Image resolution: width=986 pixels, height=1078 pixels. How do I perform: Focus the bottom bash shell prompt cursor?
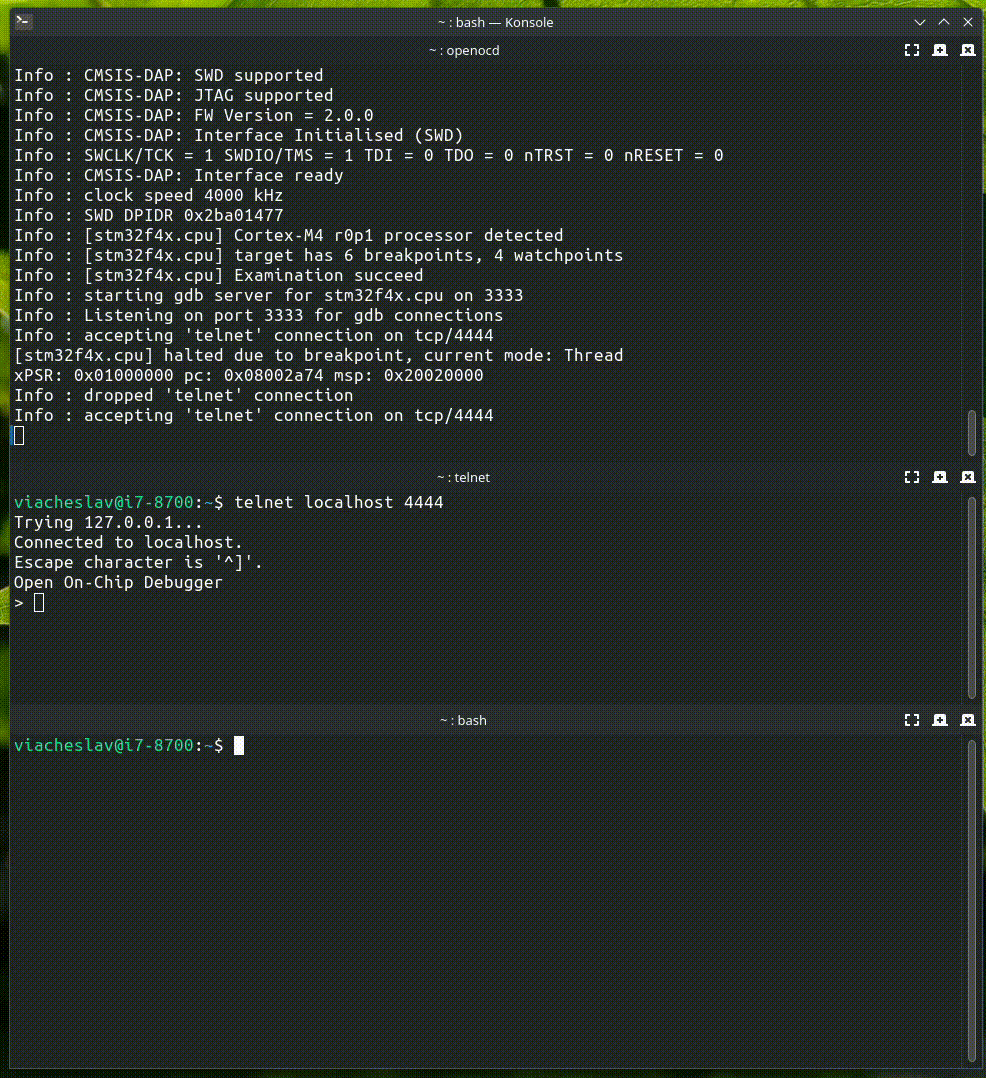click(x=239, y=745)
